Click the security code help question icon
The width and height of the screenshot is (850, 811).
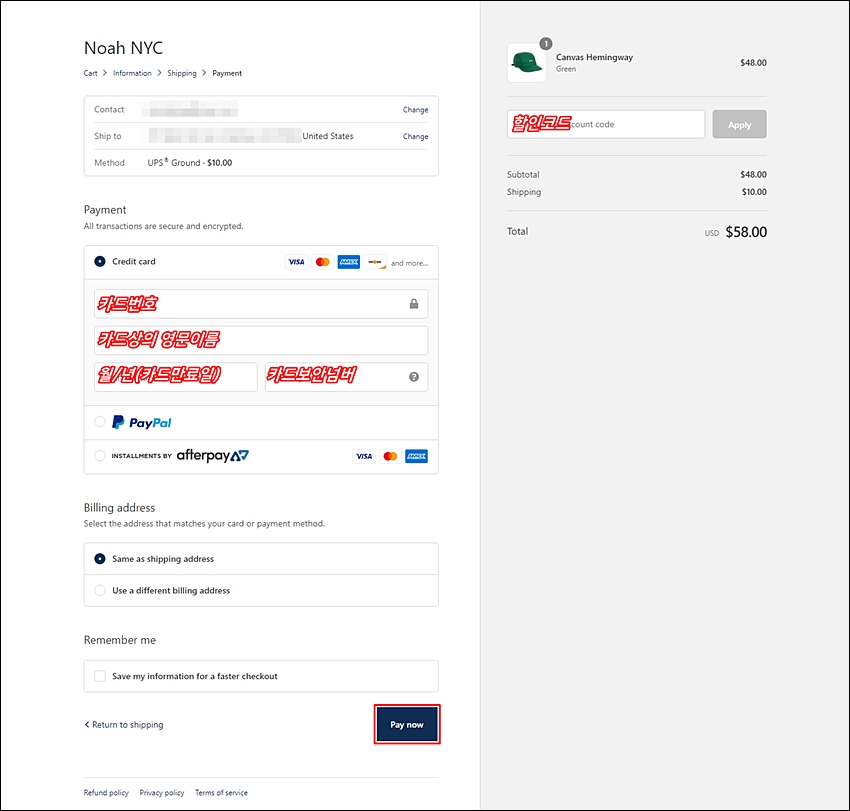tap(414, 377)
